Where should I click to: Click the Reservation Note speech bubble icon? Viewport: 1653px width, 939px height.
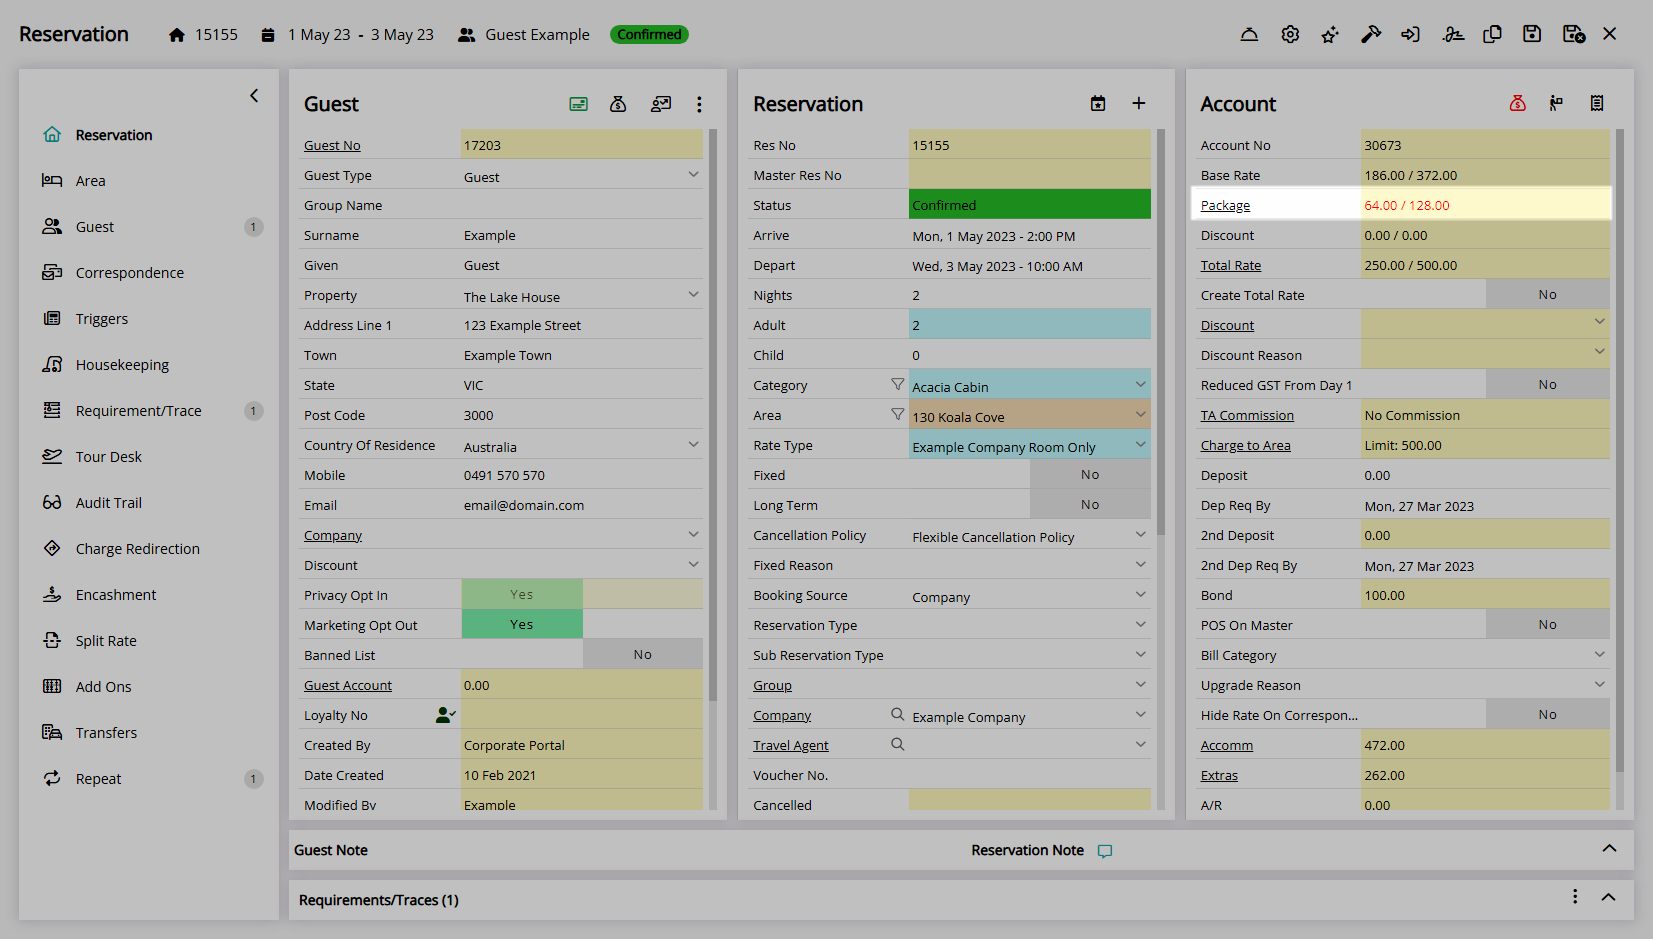pyautogui.click(x=1105, y=851)
